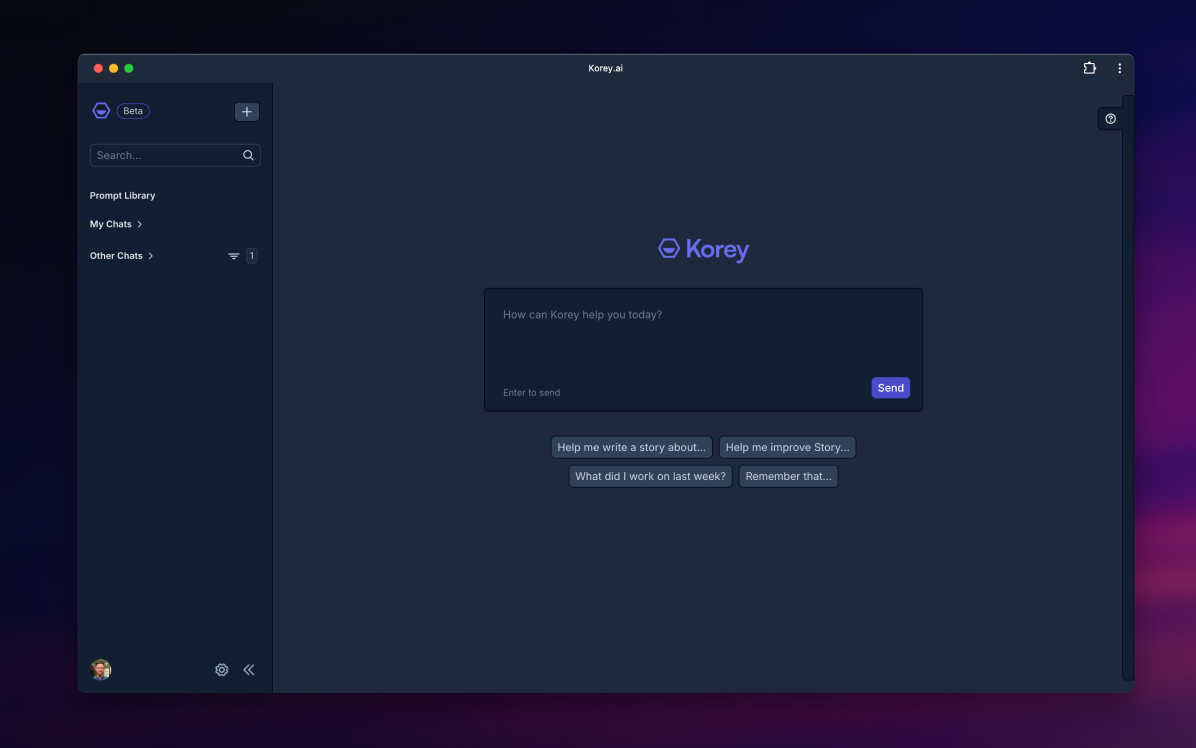Choose 'Help me write a story about...' suggestion
Viewport: 1196px width, 748px height.
click(632, 448)
